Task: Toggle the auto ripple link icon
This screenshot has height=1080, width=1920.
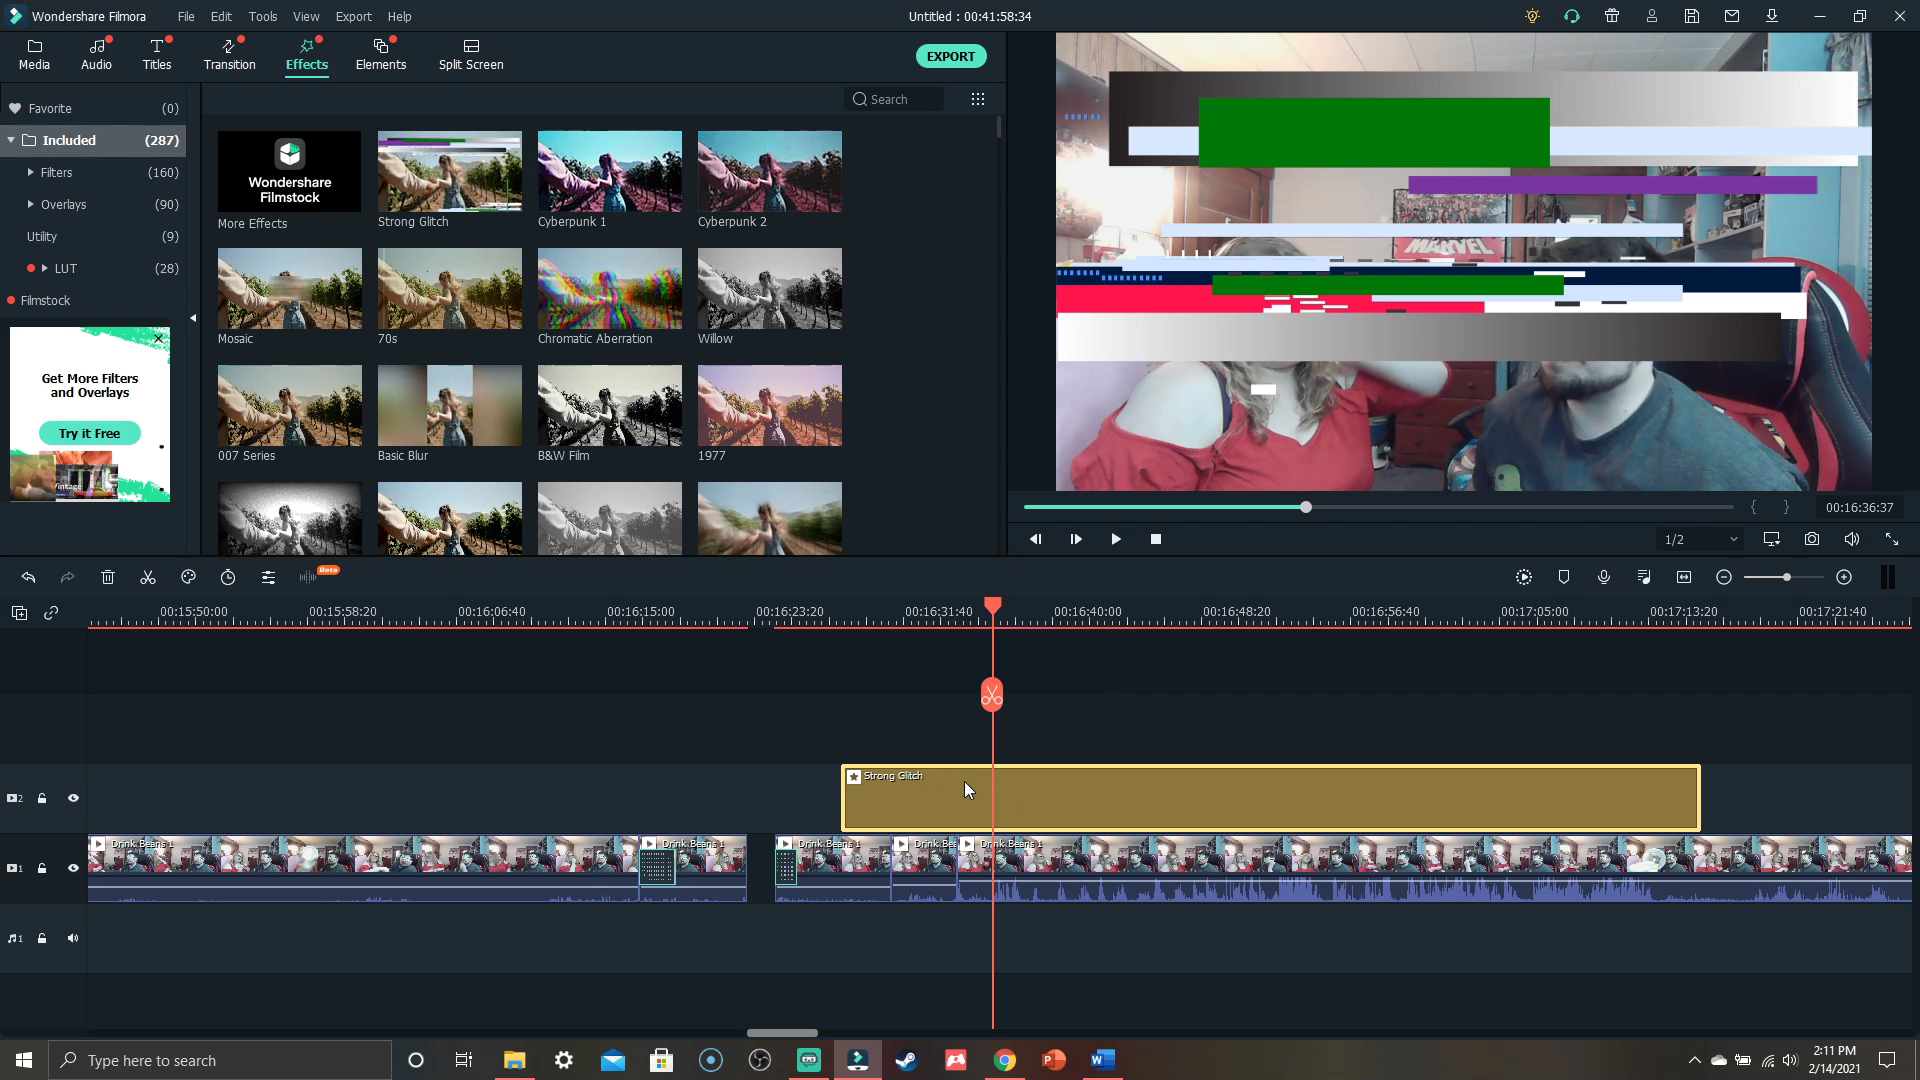Action: coord(51,613)
